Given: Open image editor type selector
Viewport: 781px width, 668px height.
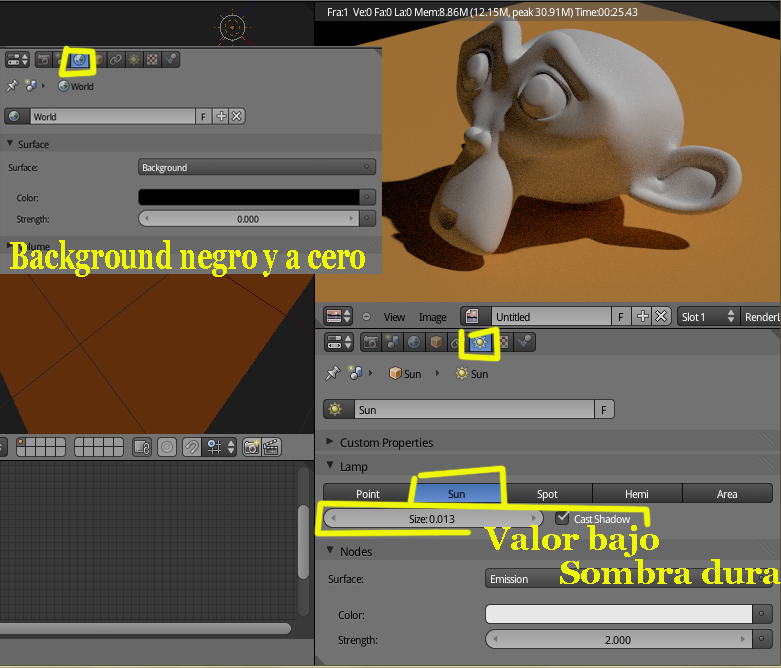Looking at the screenshot, I should [x=338, y=316].
